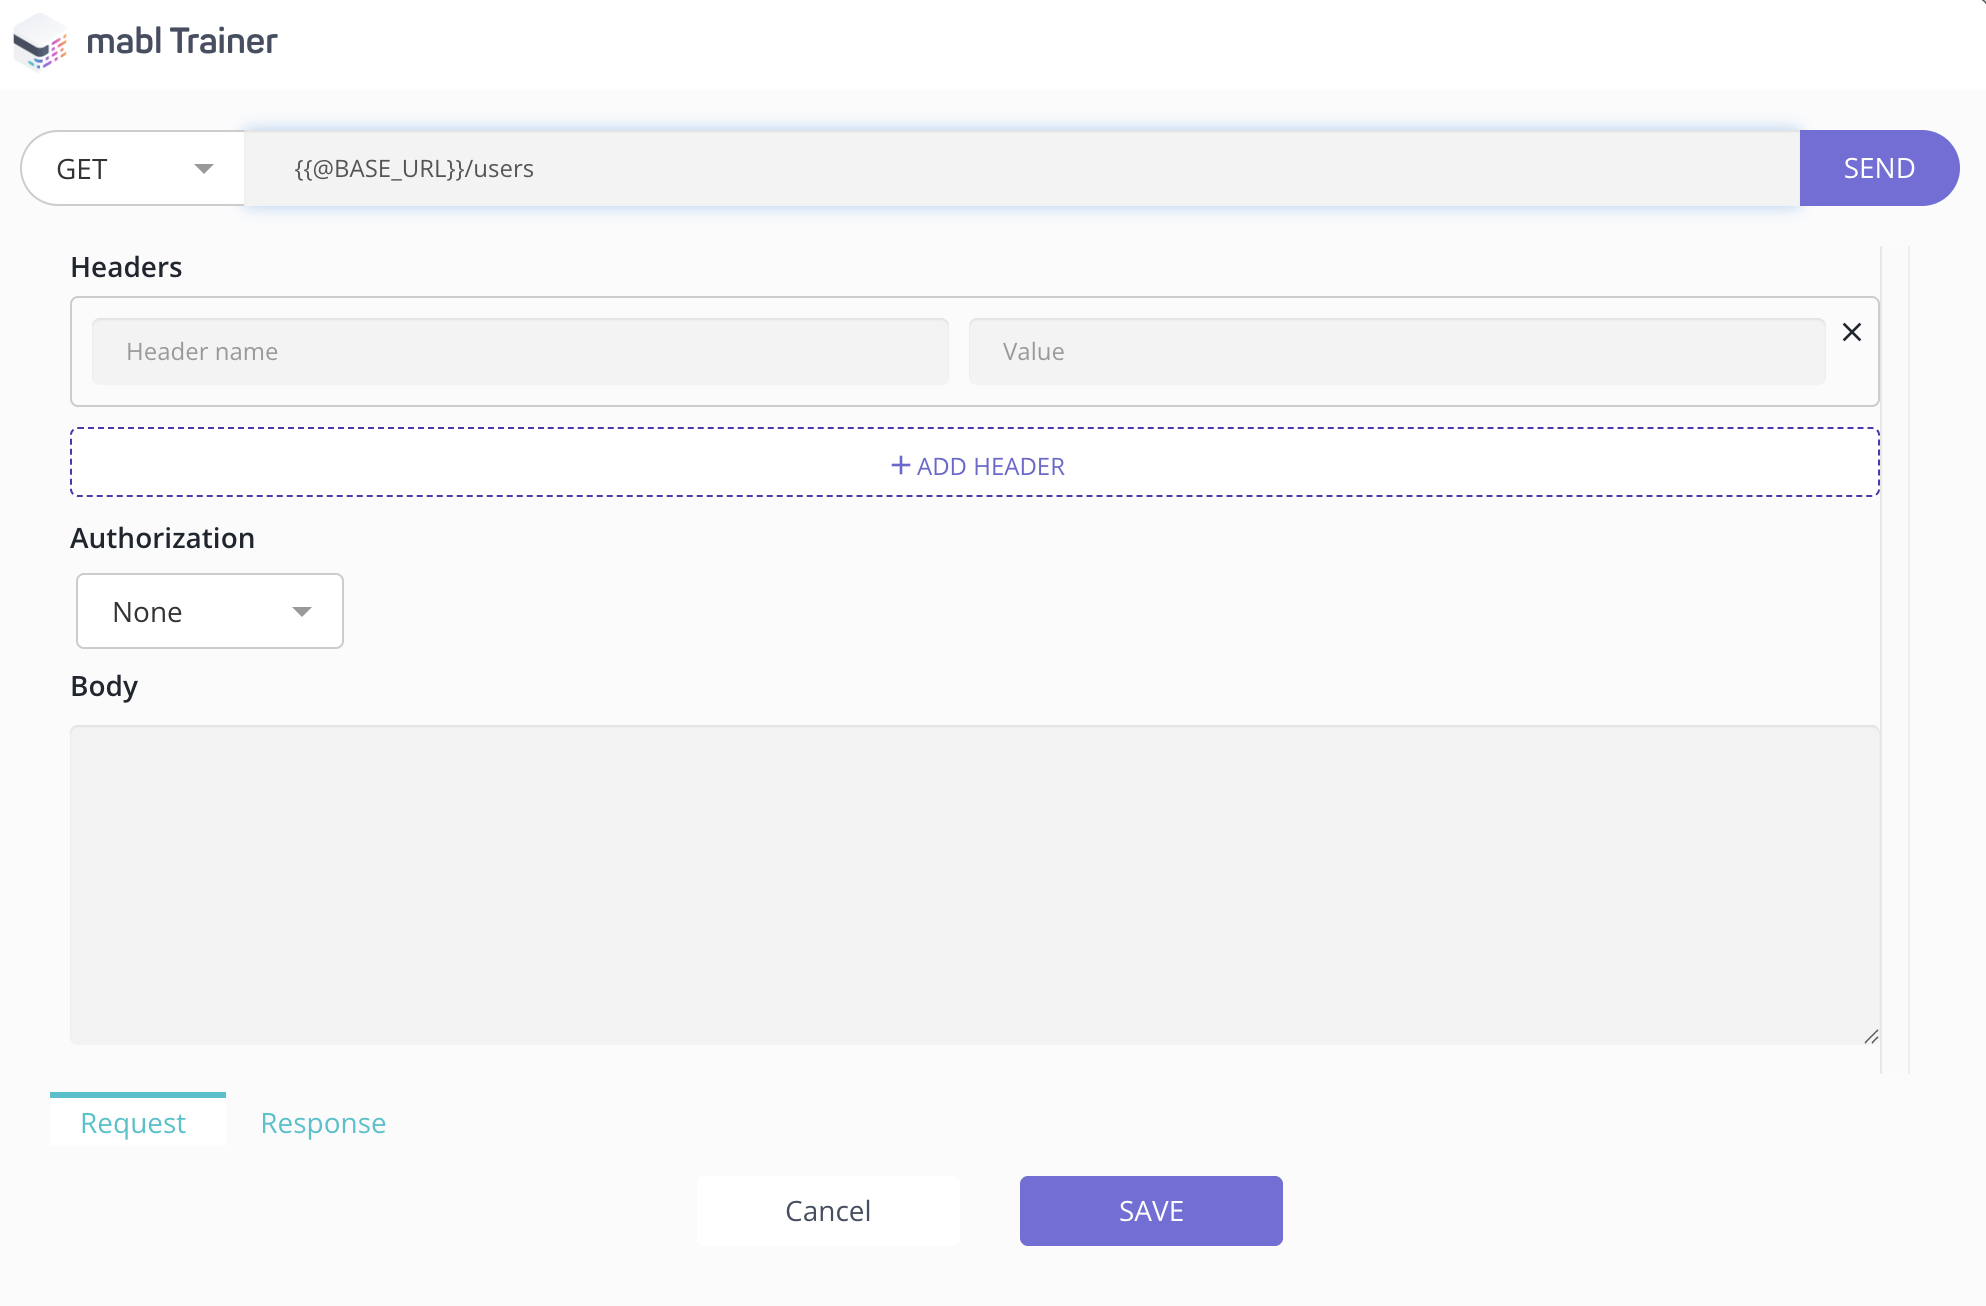
Task: Switch to the Response tab
Action: (x=323, y=1123)
